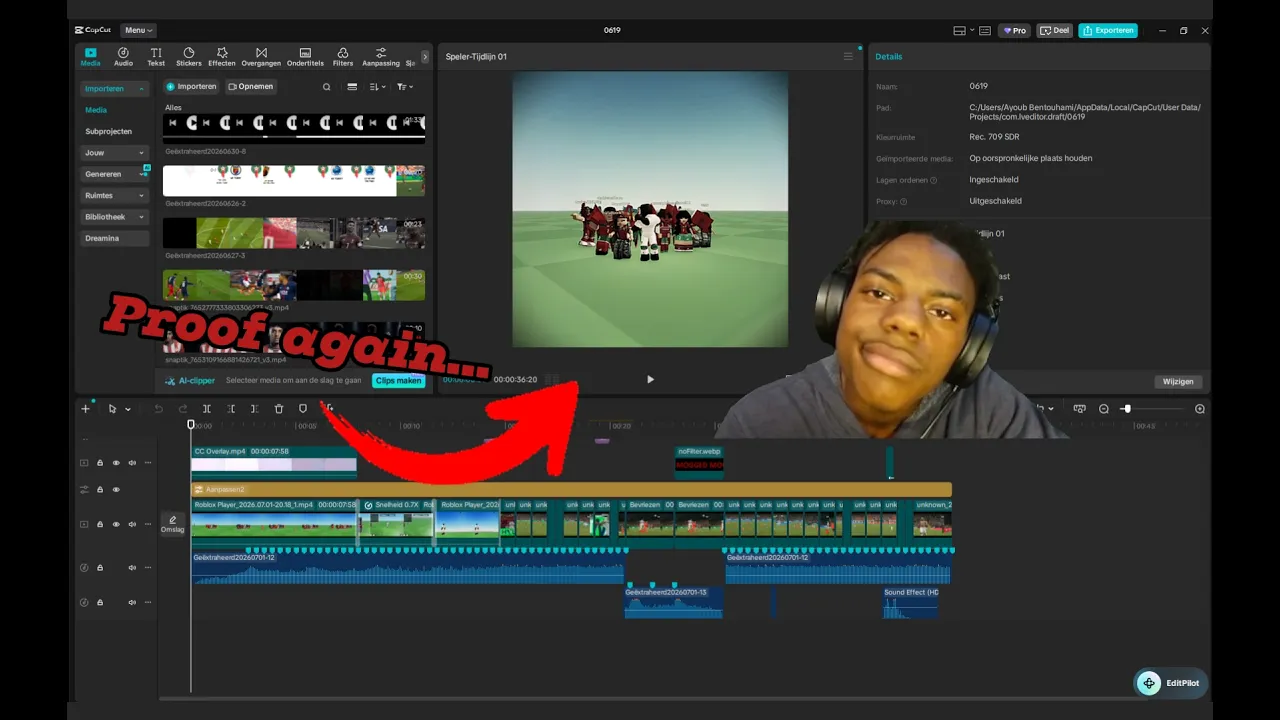Hide the Aanpassen2 adjustment track

tap(116, 490)
